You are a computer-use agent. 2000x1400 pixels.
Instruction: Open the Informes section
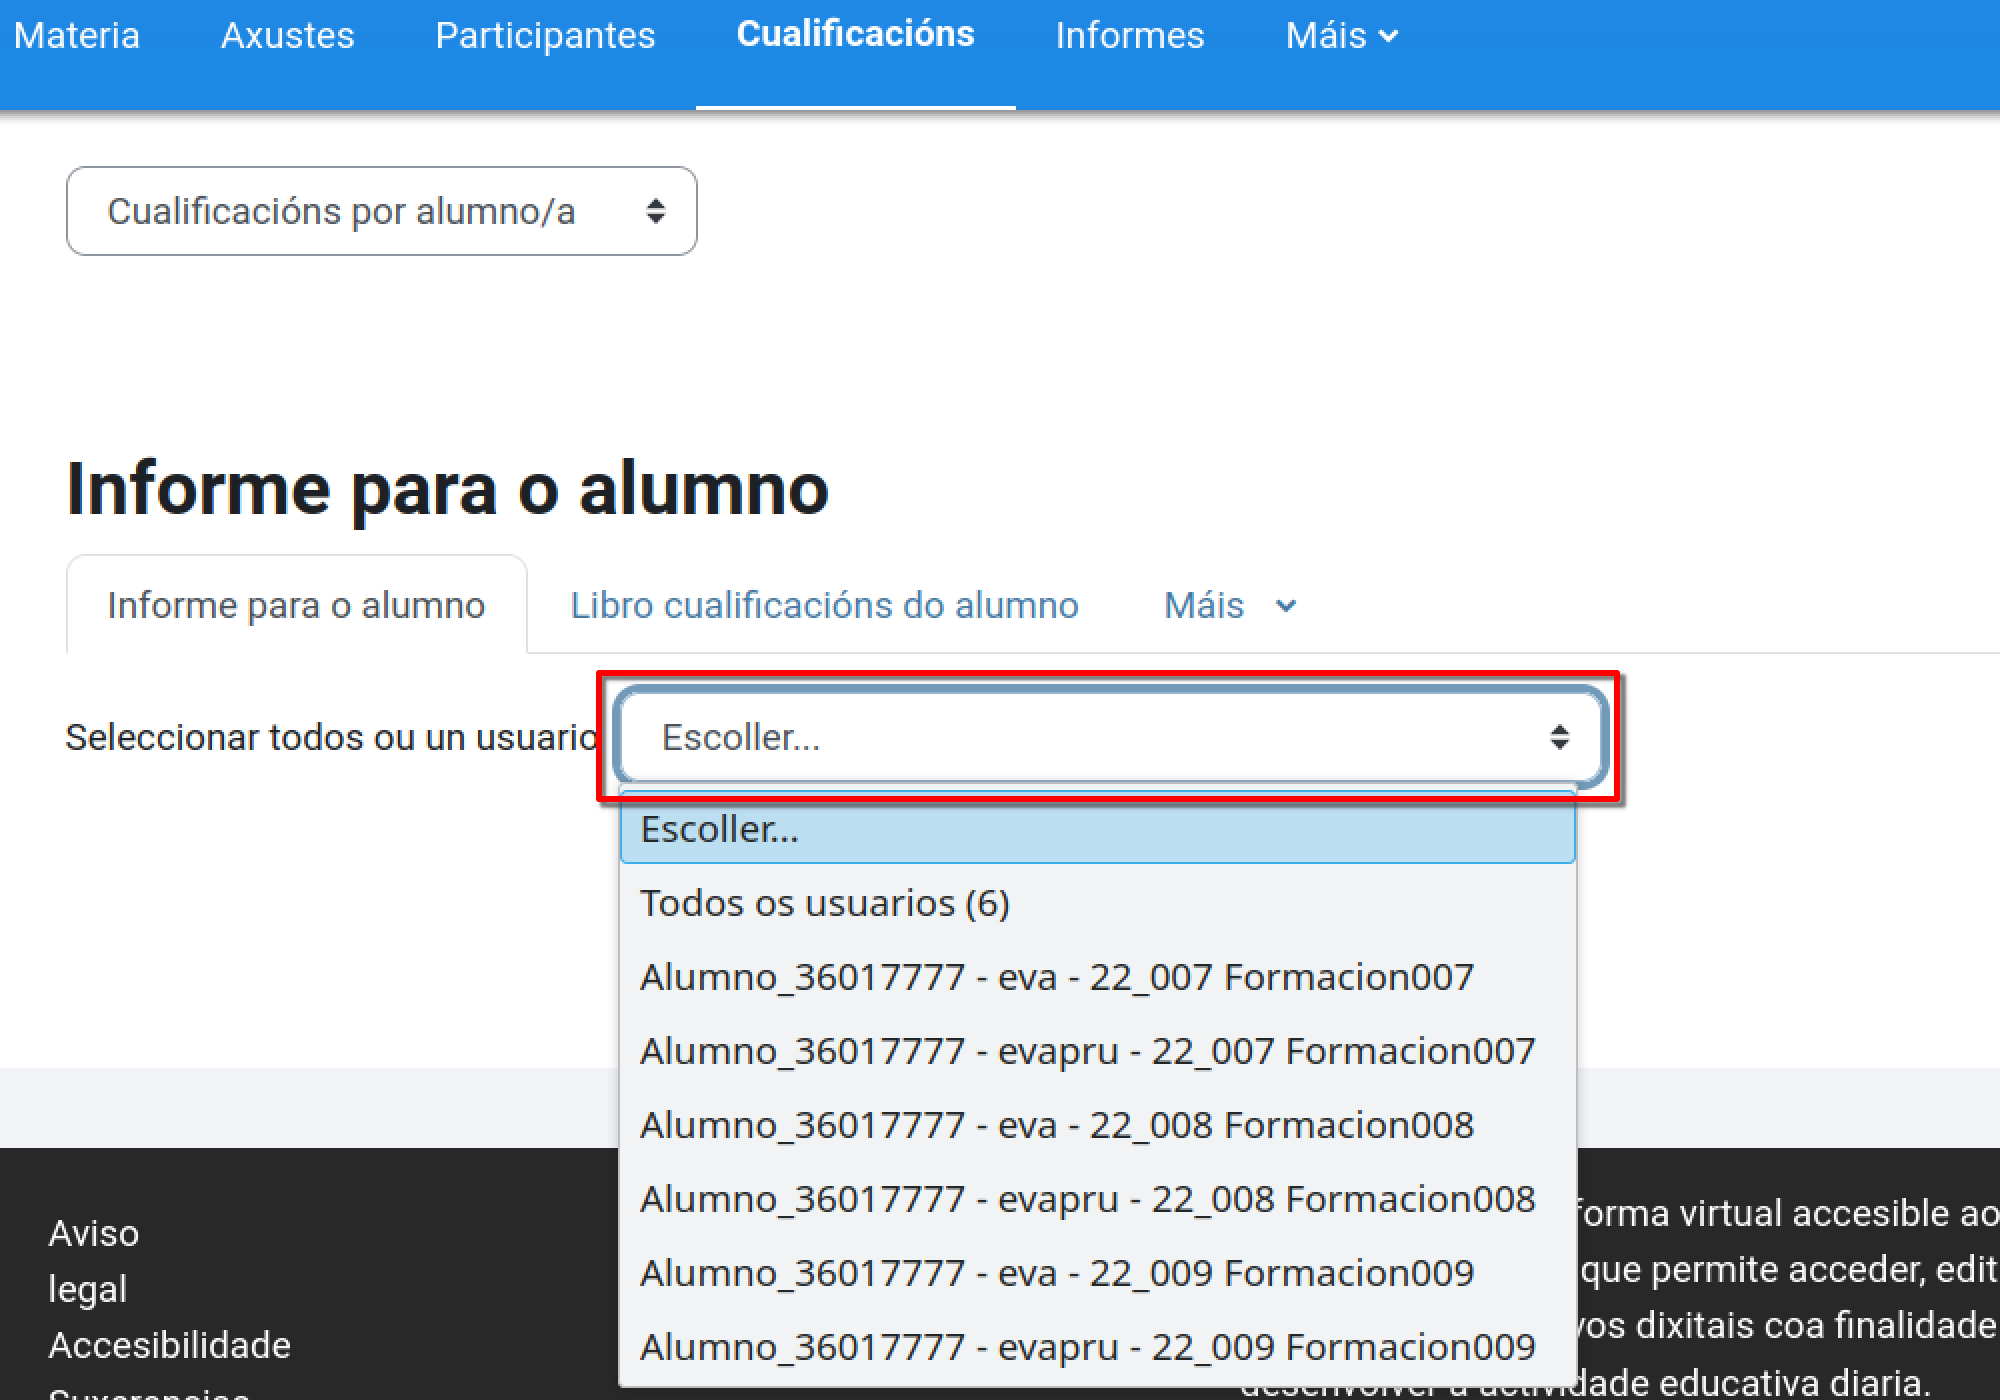(x=1129, y=36)
